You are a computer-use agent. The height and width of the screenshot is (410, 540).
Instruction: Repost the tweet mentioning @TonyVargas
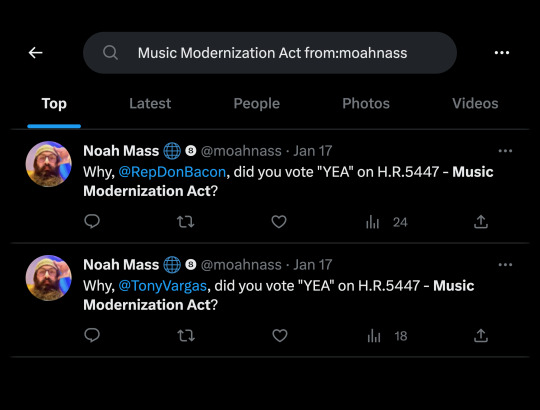pyautogui.click(x=186, y=336)
